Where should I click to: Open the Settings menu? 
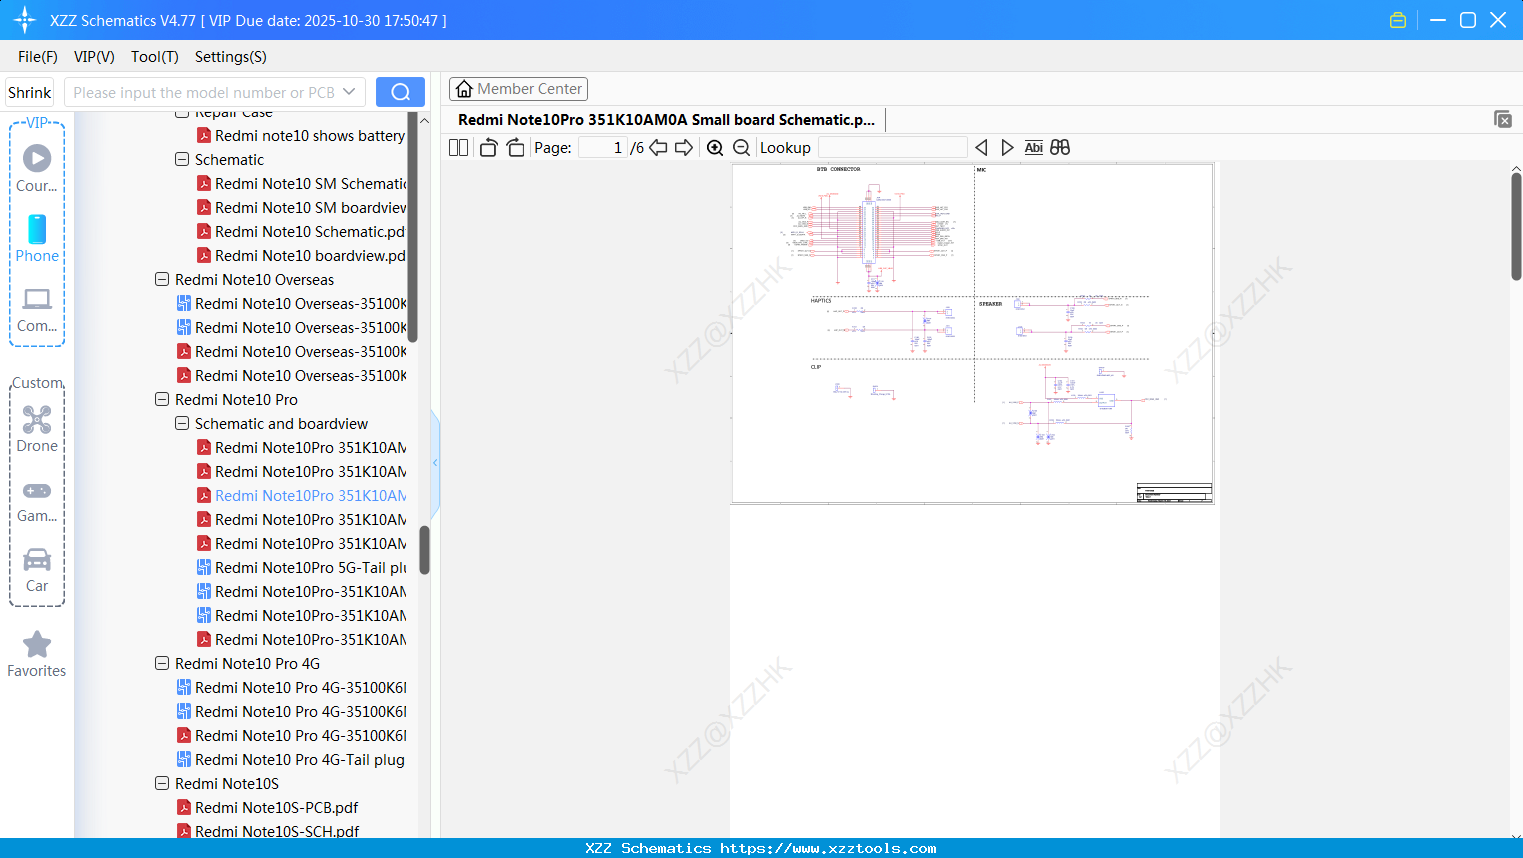coord(230,57)
